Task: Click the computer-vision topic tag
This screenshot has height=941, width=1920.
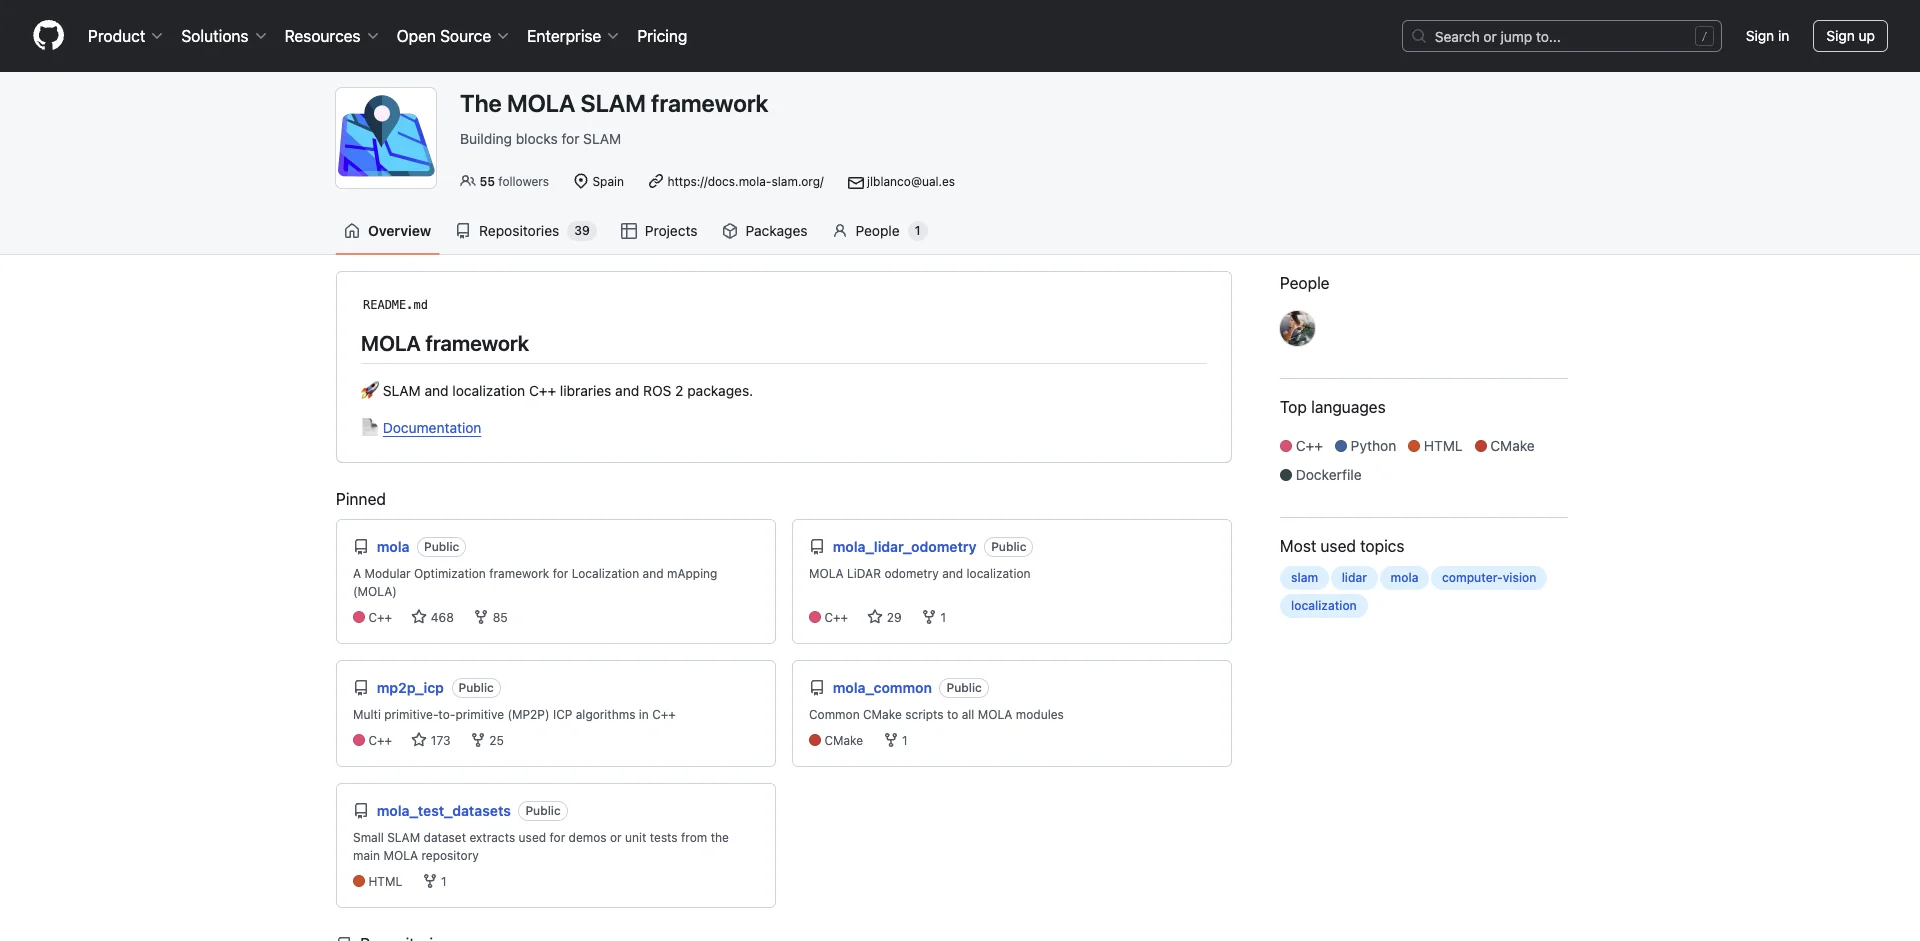Action: (1489, 578)
